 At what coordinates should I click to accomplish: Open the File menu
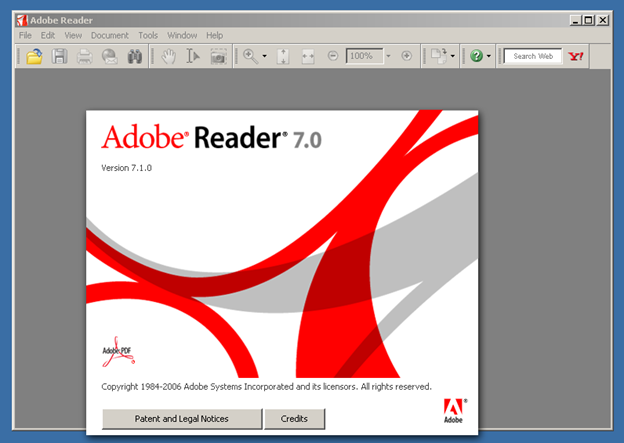[x=26, y=35]
